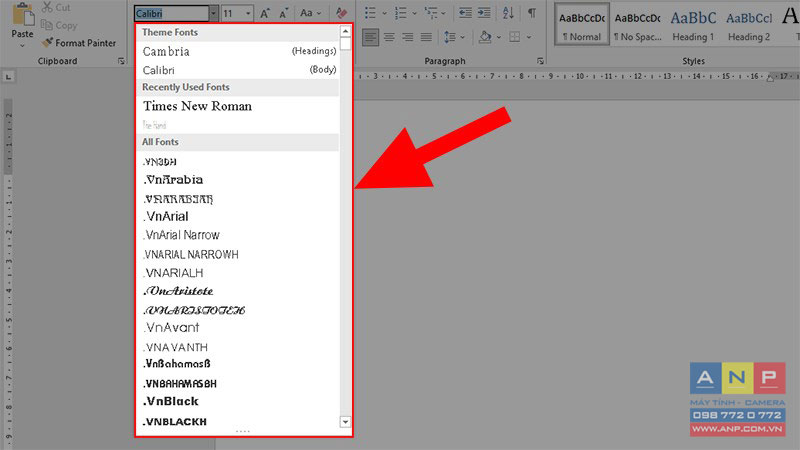
Task: Apply borders grid icon
Action: (515, 37)
